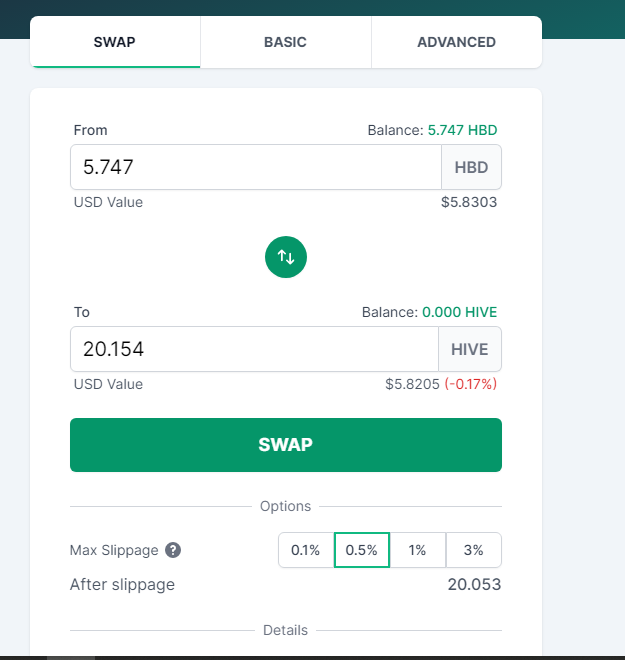Click the swap direction arrows icon
625x660 pixels.
pos(286,257)
